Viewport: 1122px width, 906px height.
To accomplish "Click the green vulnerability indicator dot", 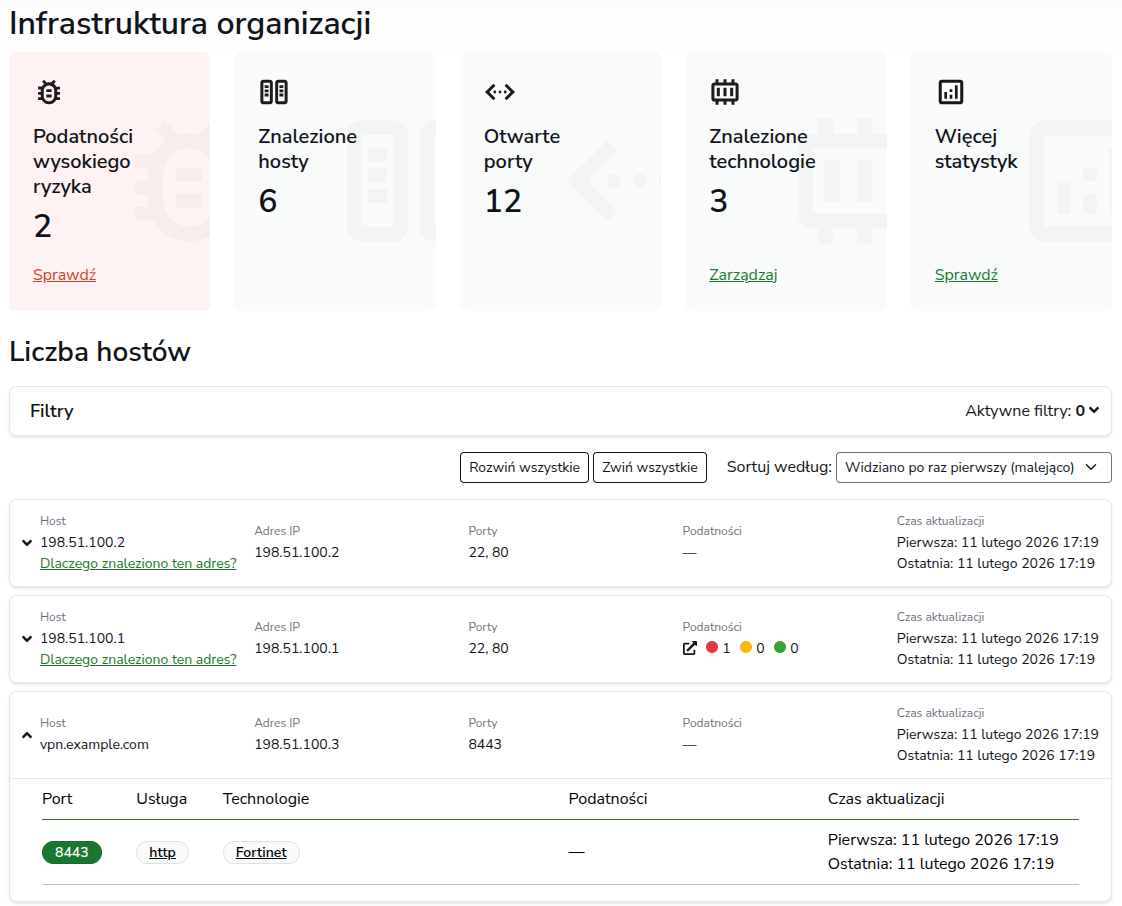I will pyautogui.click(x=780, y=648).
